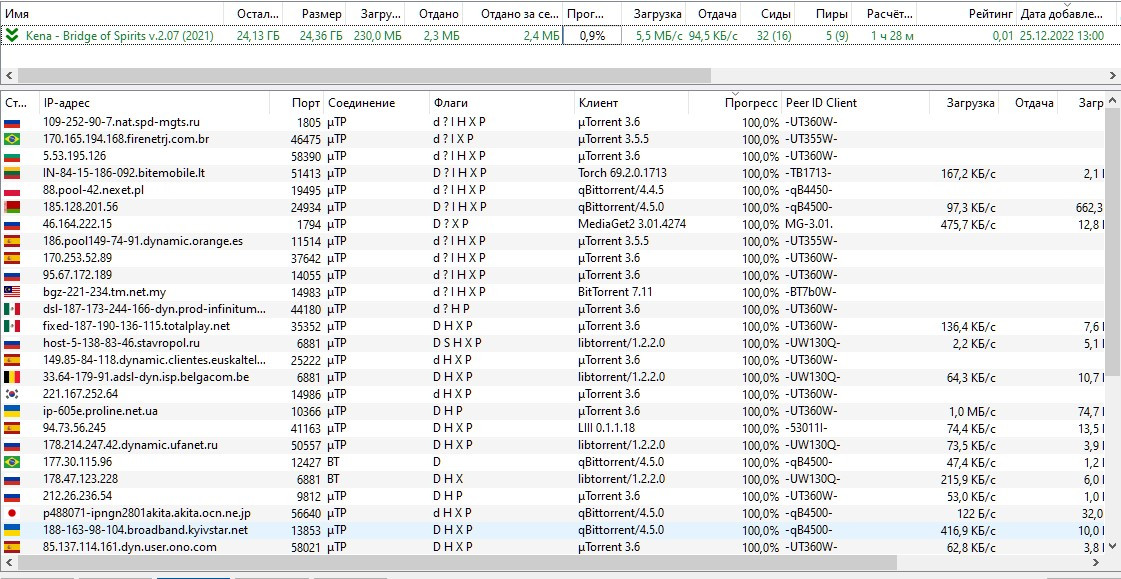The height and width of the screenshot is (579, 1121).
Task: Click the IP-адрес column header
Action: (x=66, y=103)
